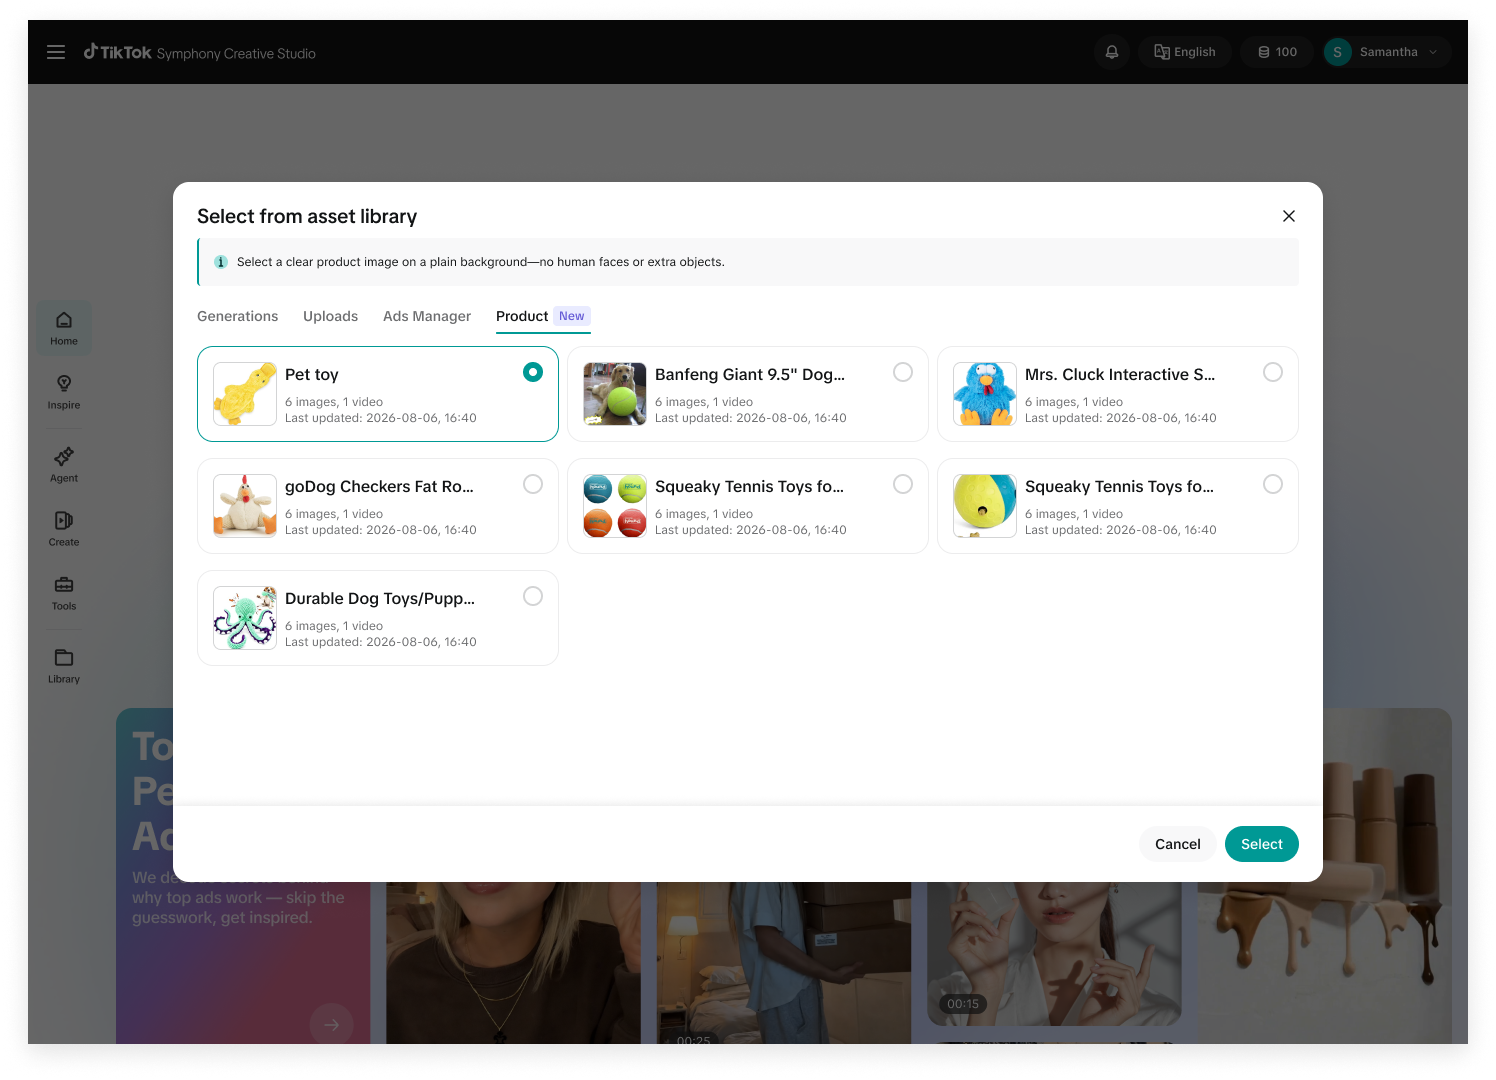Switch to the Ads Manager tab

coord(427,316)
